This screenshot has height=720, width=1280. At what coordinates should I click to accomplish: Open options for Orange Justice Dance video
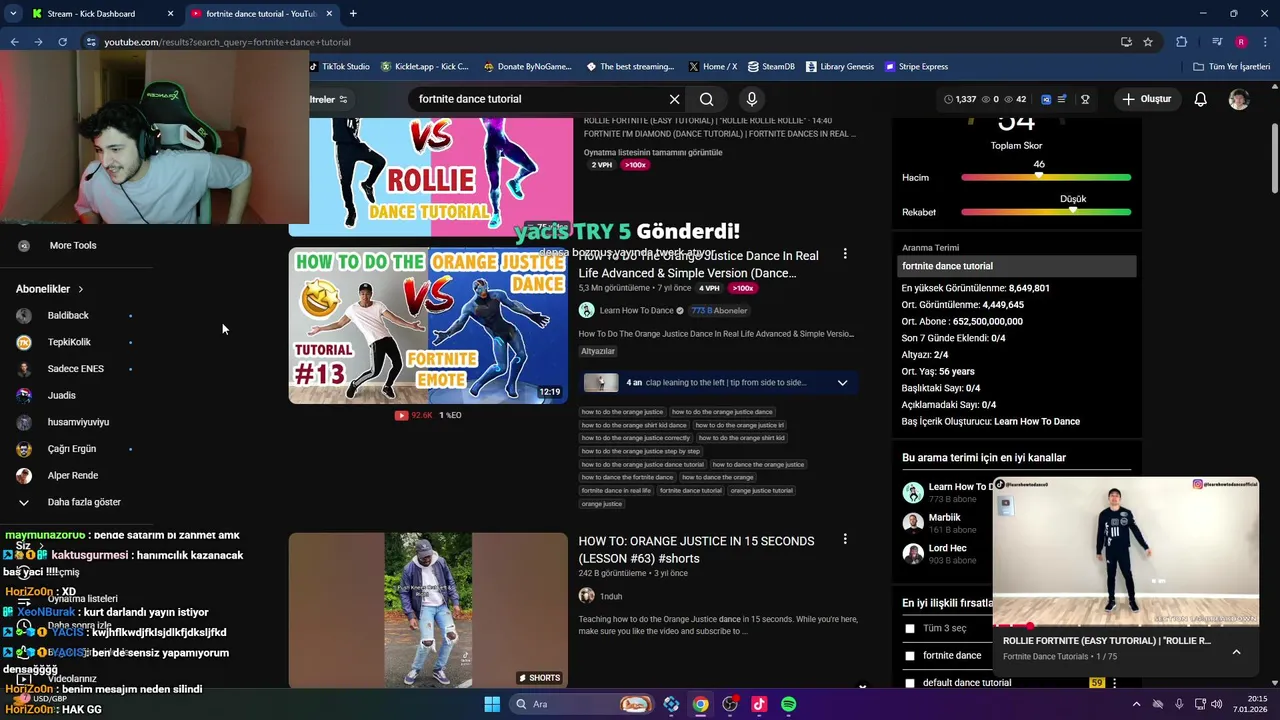(x=845, y=254)
